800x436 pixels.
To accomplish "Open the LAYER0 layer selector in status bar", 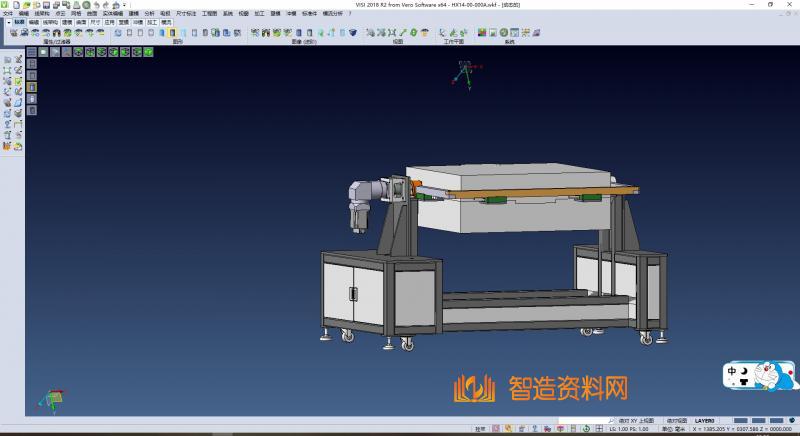I will coord(706,421).
